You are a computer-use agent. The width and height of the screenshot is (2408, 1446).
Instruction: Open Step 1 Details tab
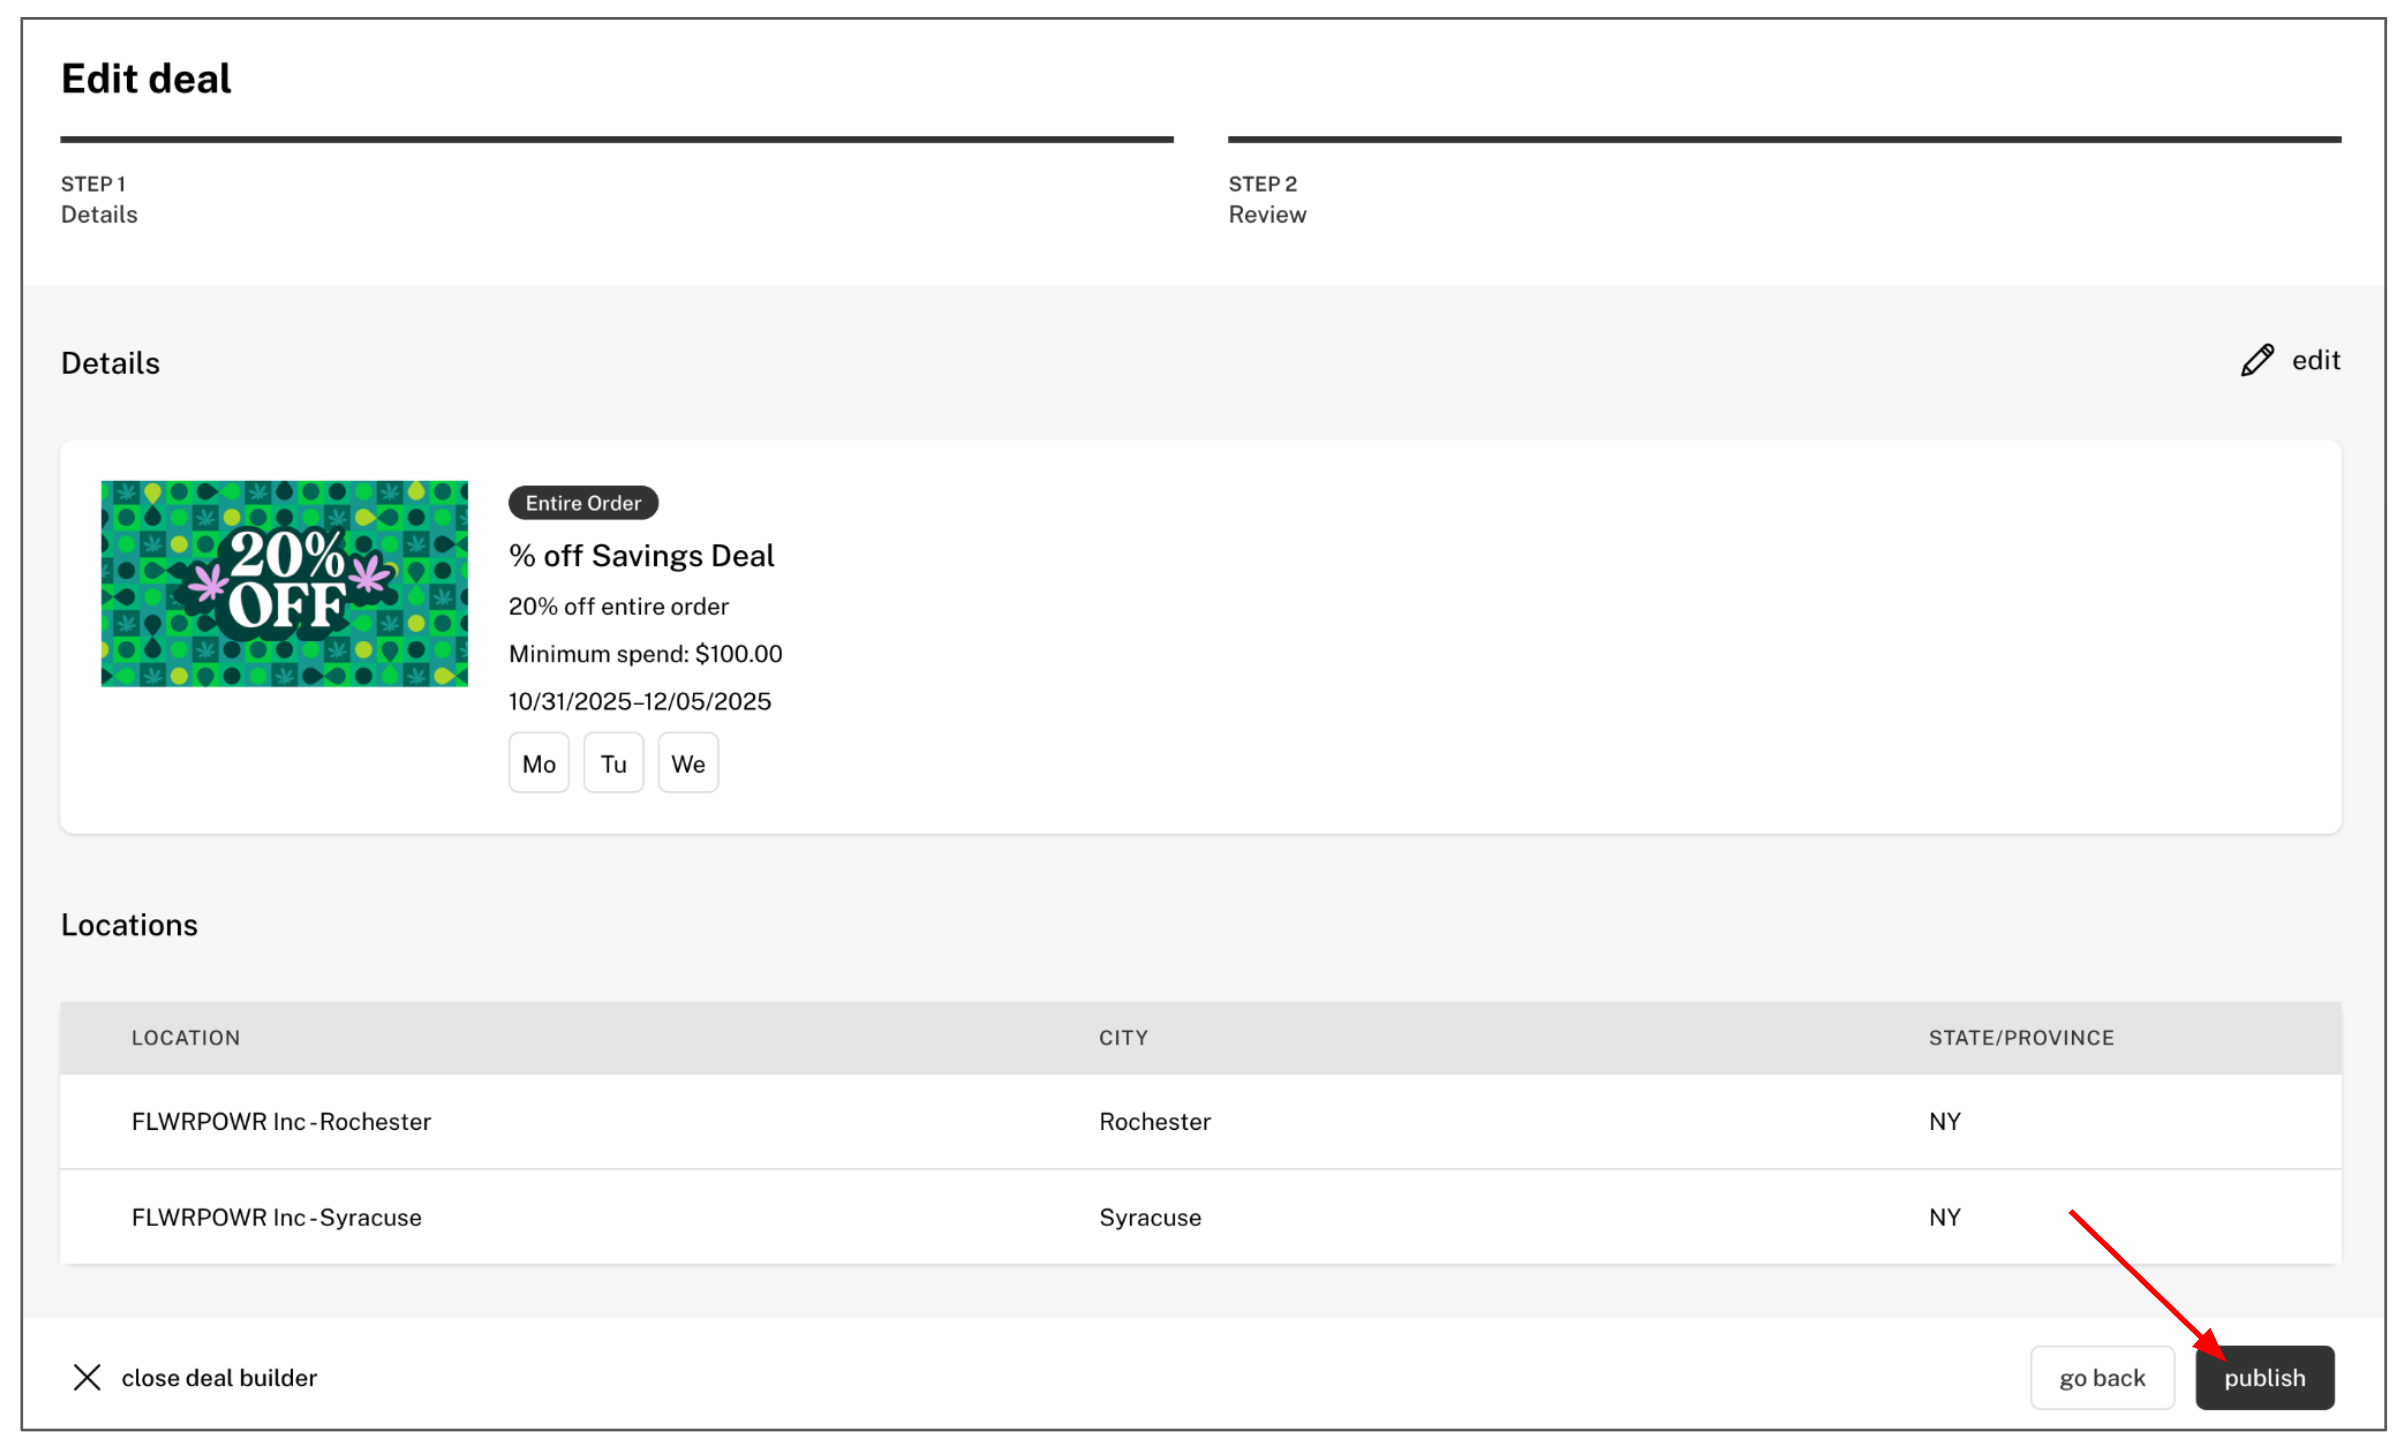tap(99, 199)
